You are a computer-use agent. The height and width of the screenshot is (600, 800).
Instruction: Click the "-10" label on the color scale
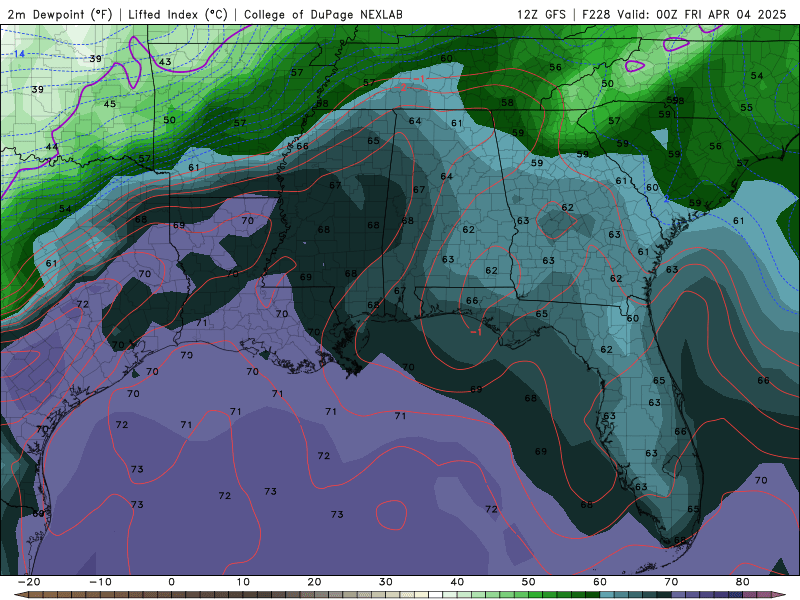pos(100,582)
